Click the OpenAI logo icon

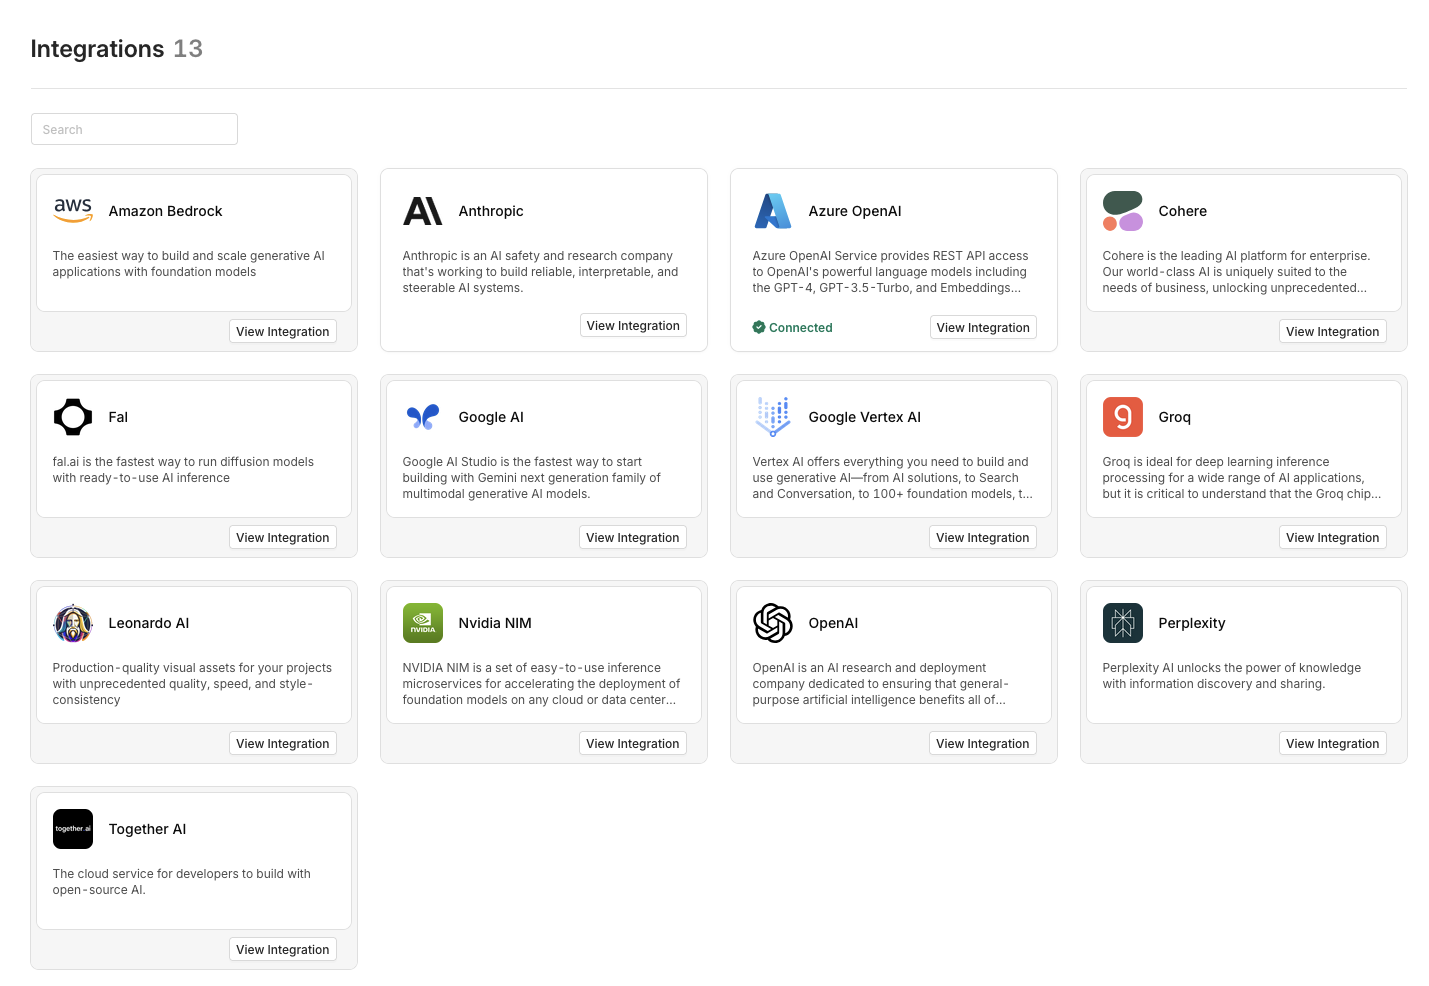[773, 623]
